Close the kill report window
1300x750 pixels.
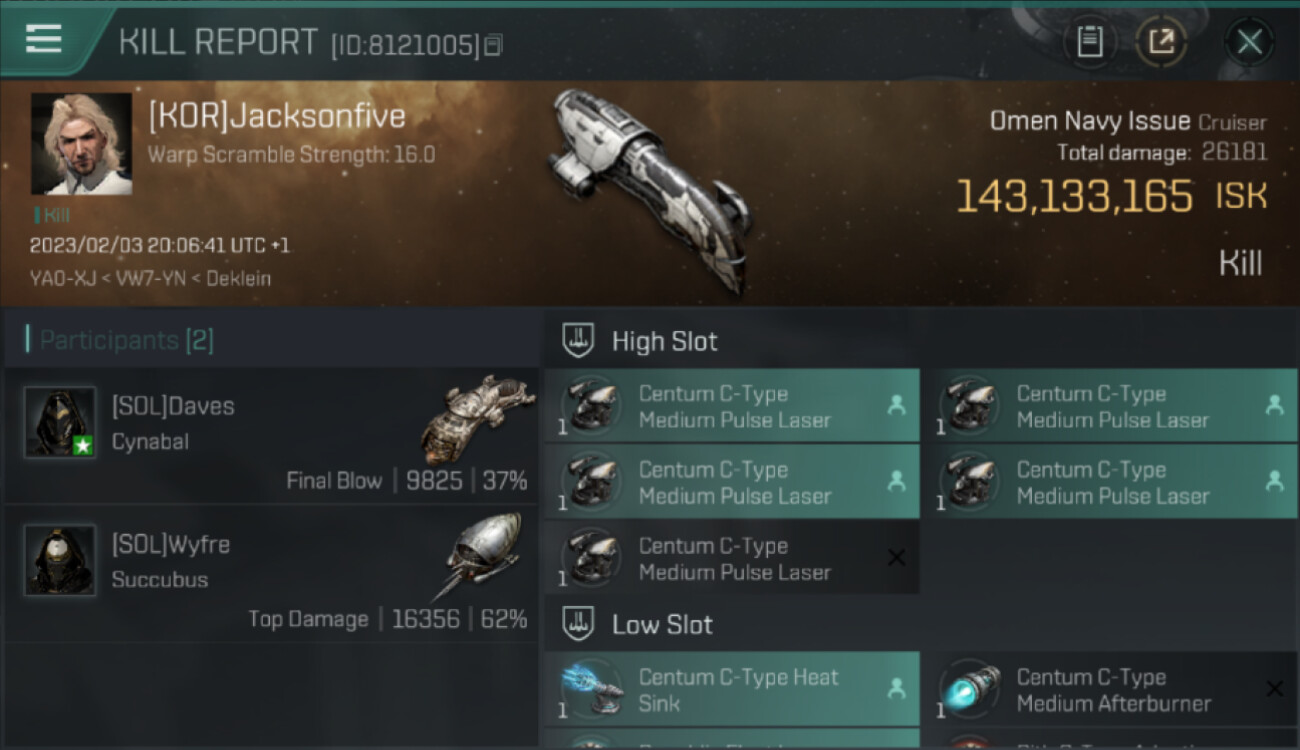(x=1249, y=42)
